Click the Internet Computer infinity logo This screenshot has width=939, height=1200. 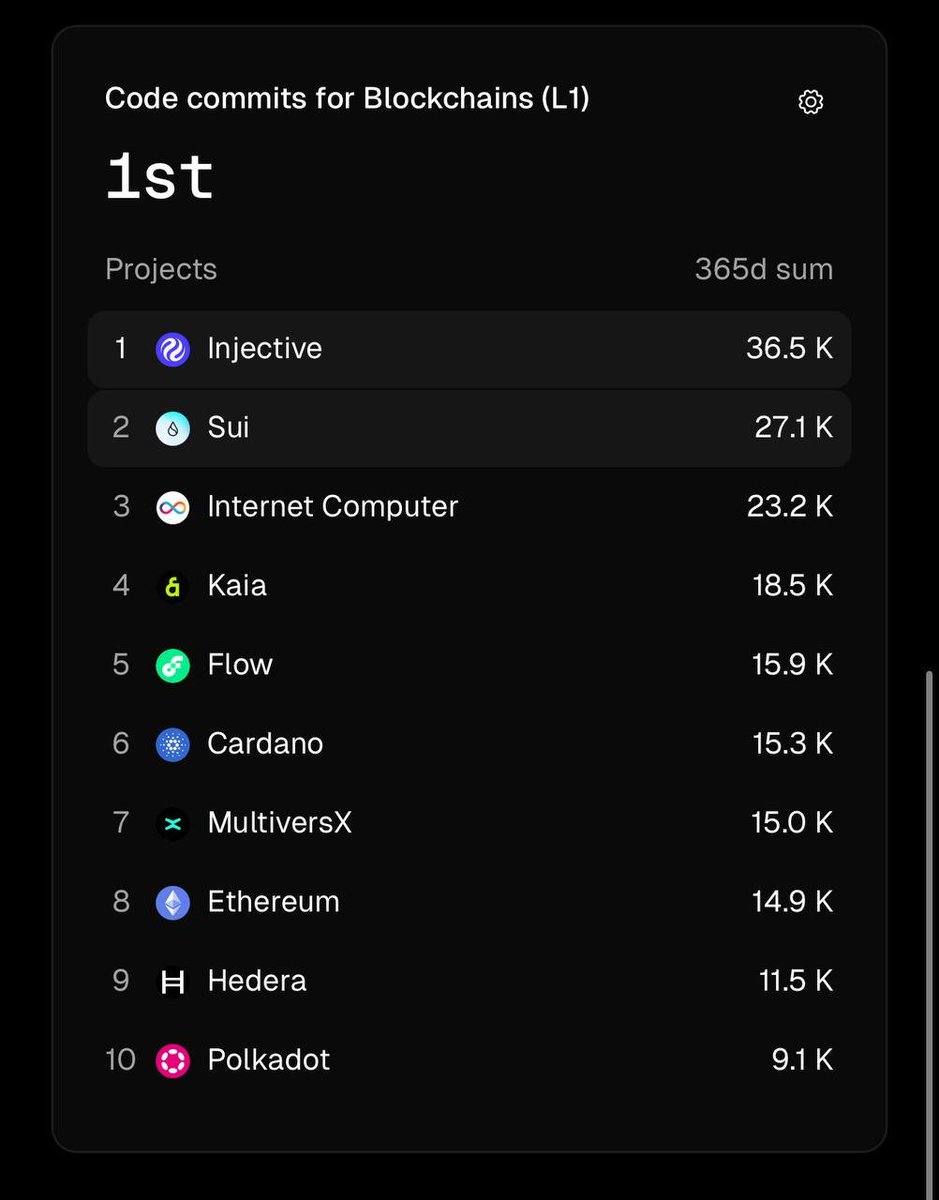173,507
